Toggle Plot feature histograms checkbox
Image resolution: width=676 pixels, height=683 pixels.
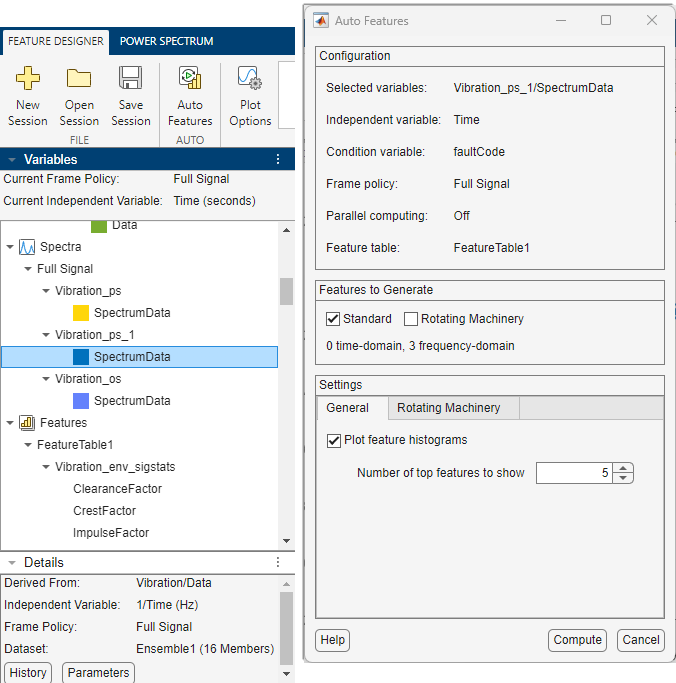coord(334,440)
